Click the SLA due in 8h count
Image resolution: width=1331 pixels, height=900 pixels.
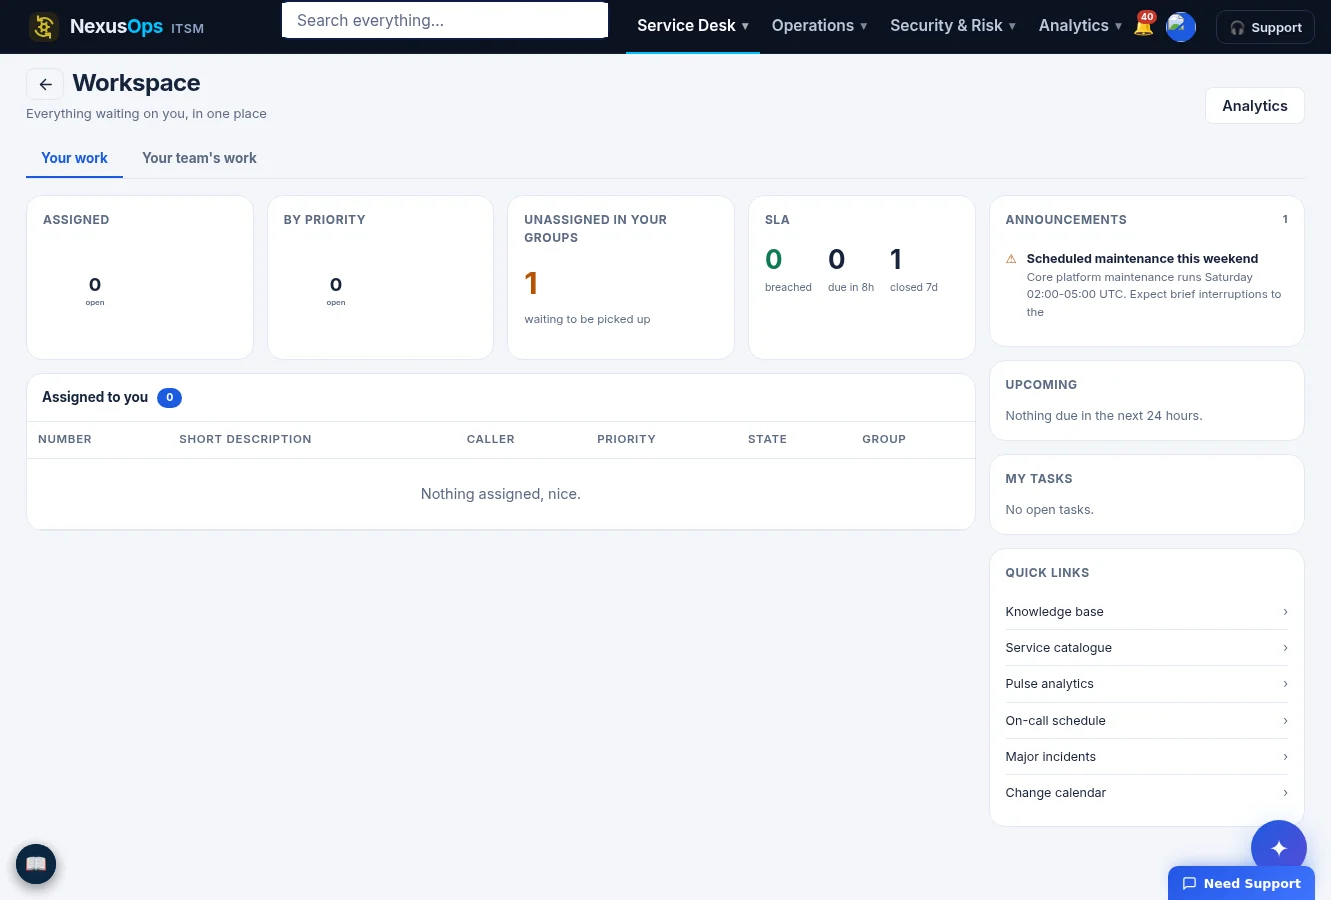tap(837, 260)
